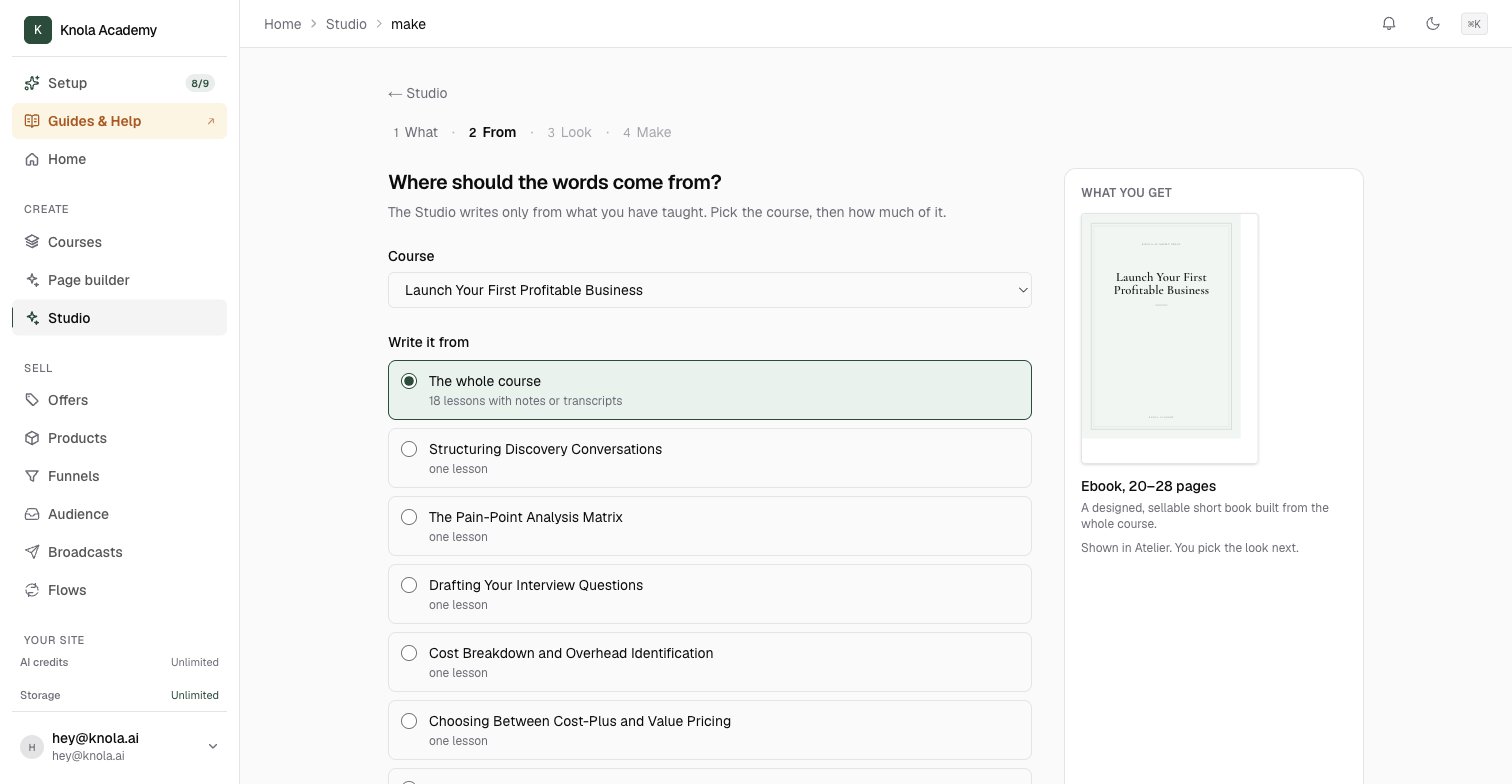Choose 'Choosing Between Cost-Plus and Value Pricing' radio
Image resolution: width=1512 pixels, height=784 pixels.
coord(409,721)
